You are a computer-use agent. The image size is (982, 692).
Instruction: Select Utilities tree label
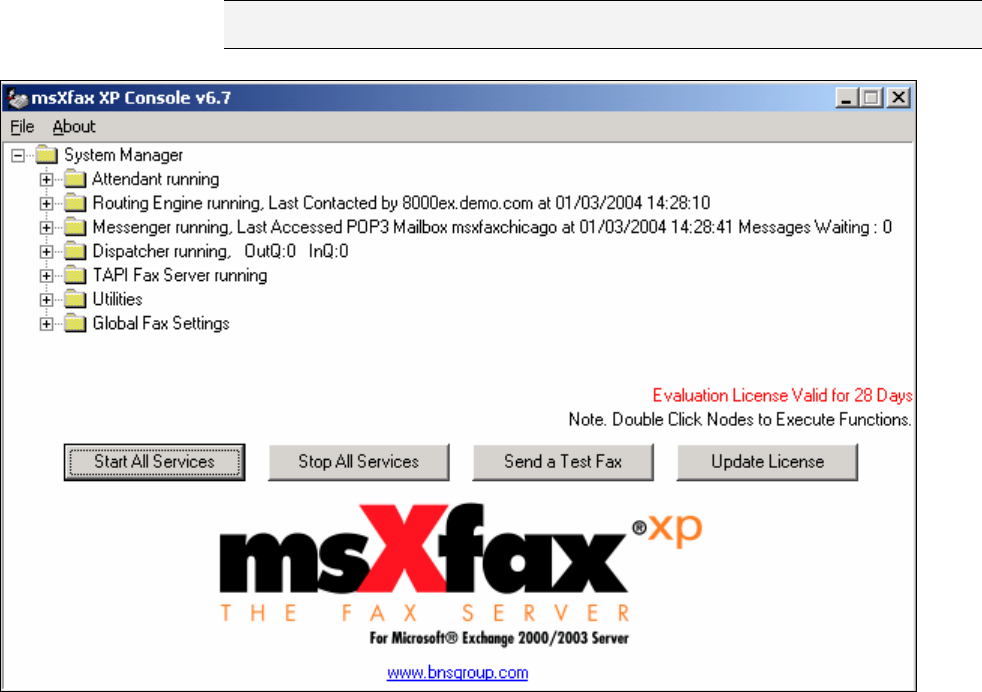(x=118, y=299)
